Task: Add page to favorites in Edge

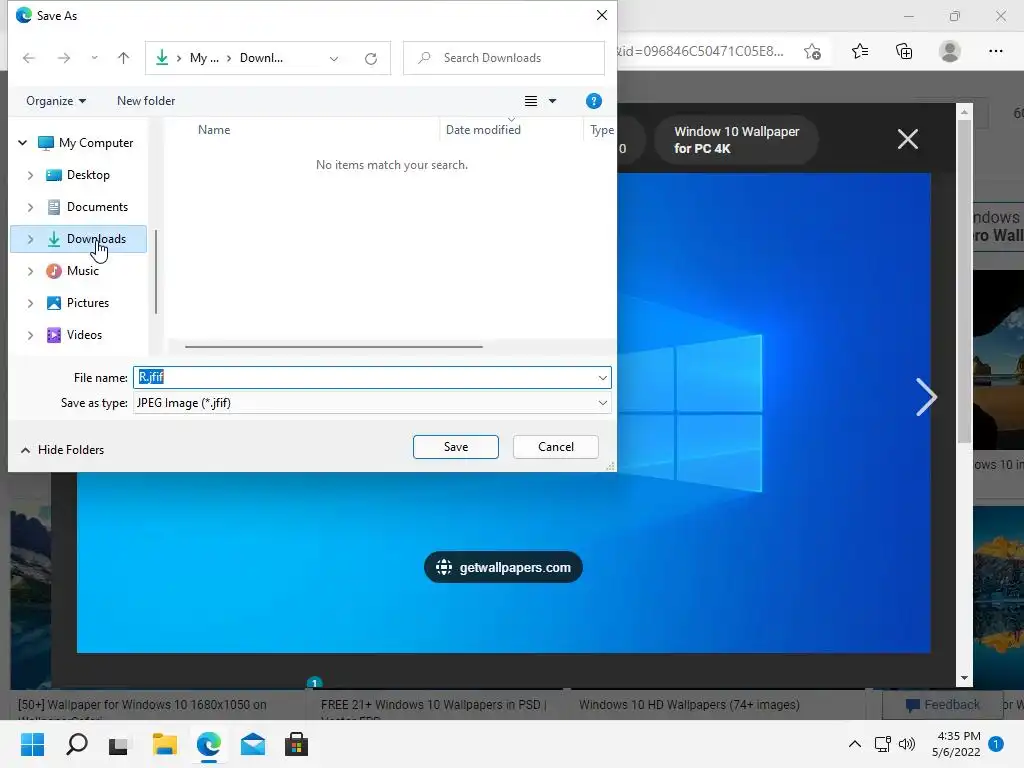Action: coord(812,52)
